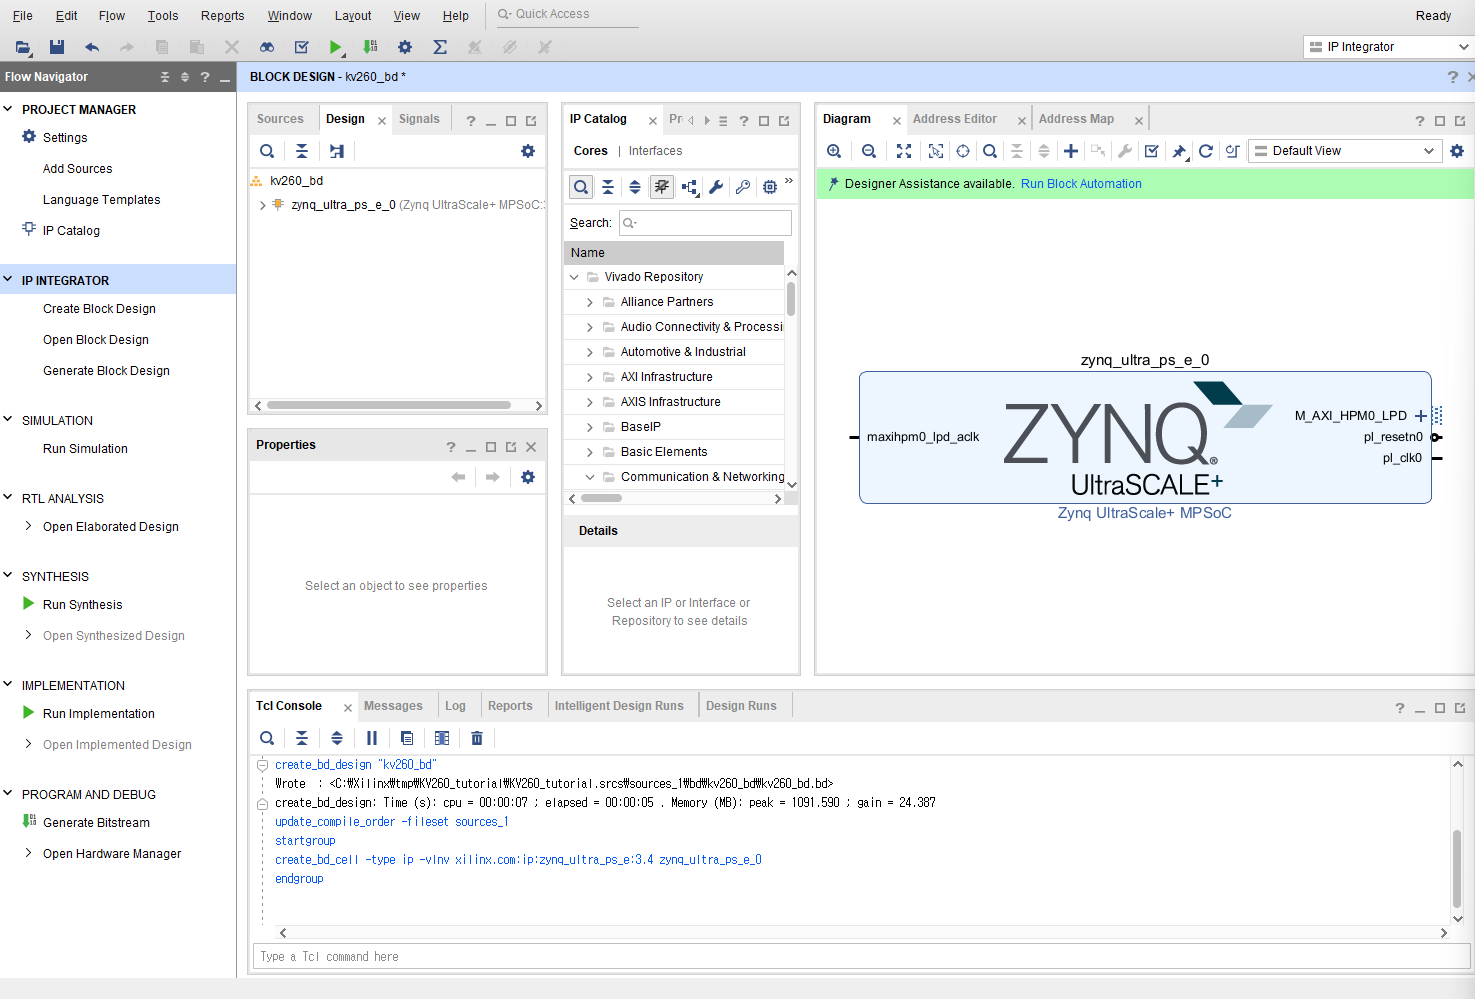The image size is (1475, 999).
Task: Click Zoom Fit icon in Diagram toolbar
Action: 904,151
